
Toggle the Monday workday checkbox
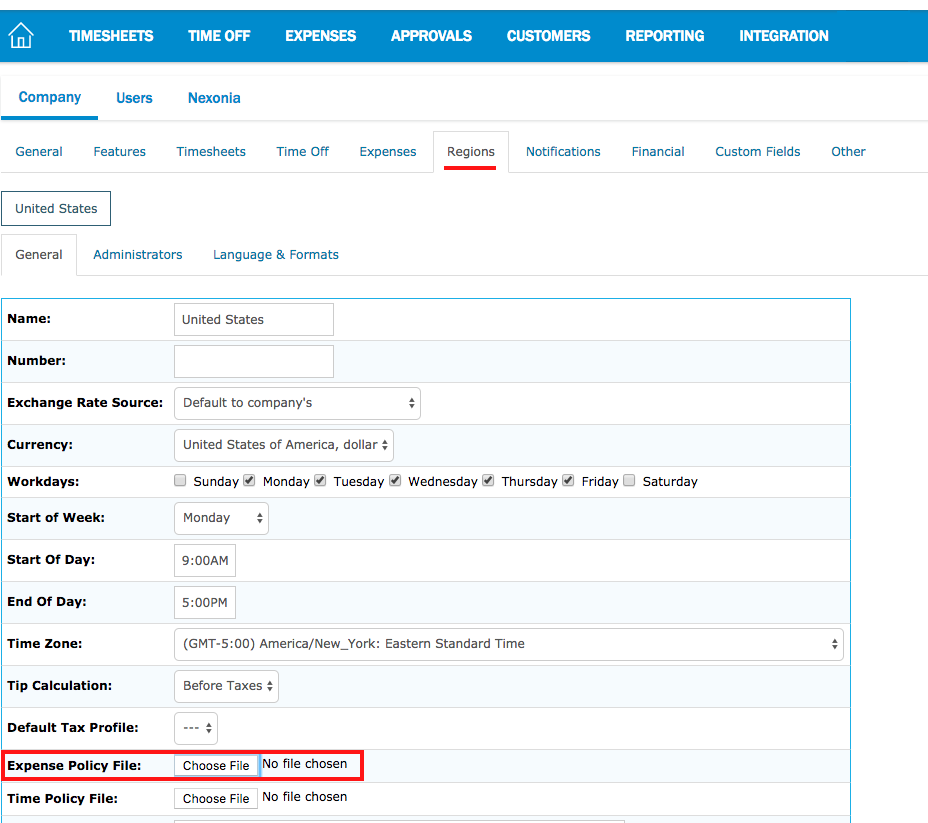[249, 480]
